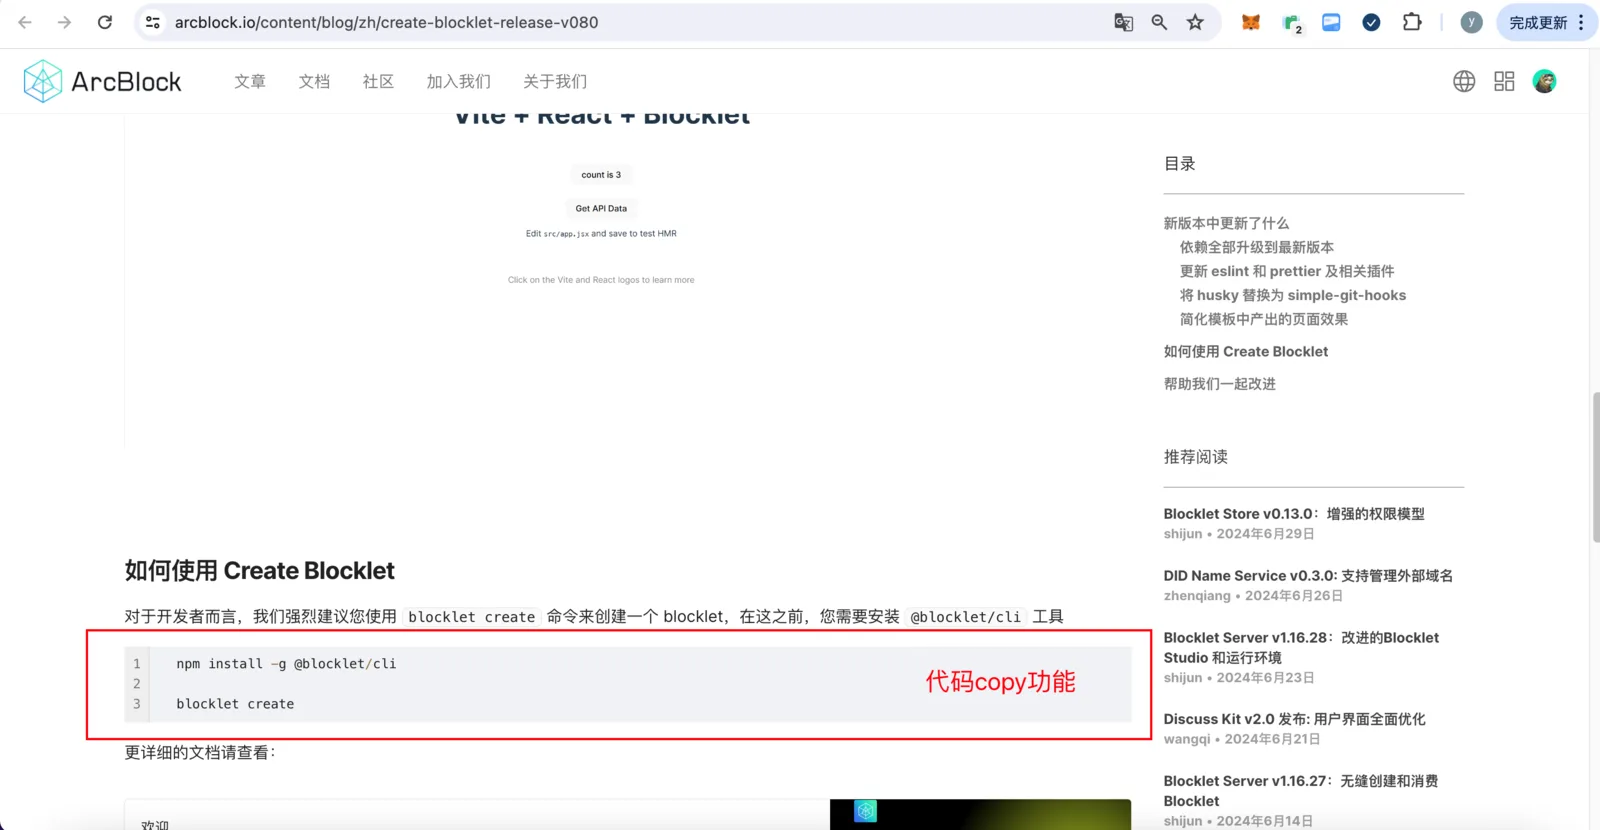Jump to 新版本中更新了什么 section

click(x=1226, y=223)
